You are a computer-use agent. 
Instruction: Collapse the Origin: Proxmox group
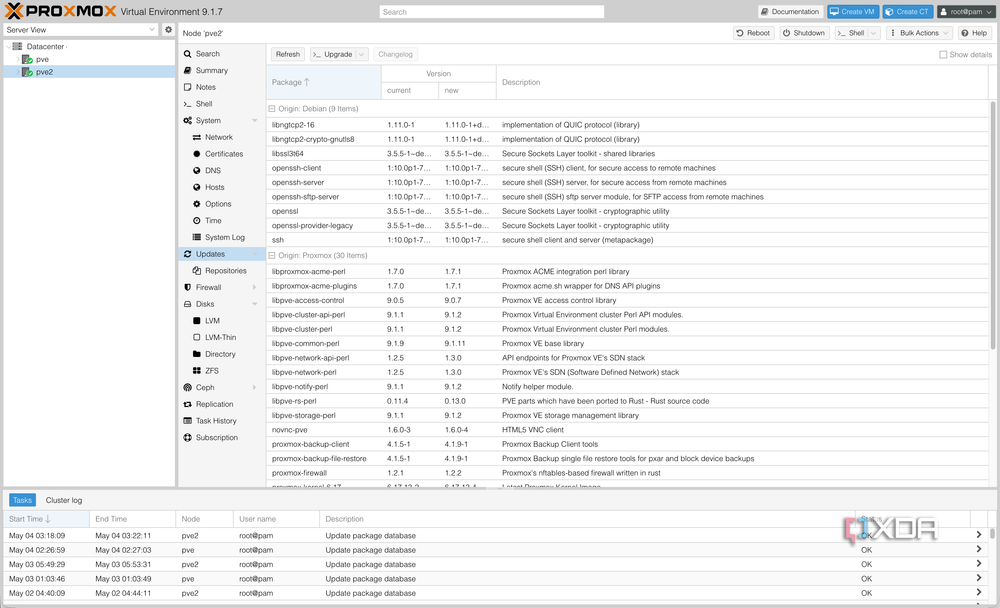click(x=272, y=256)
